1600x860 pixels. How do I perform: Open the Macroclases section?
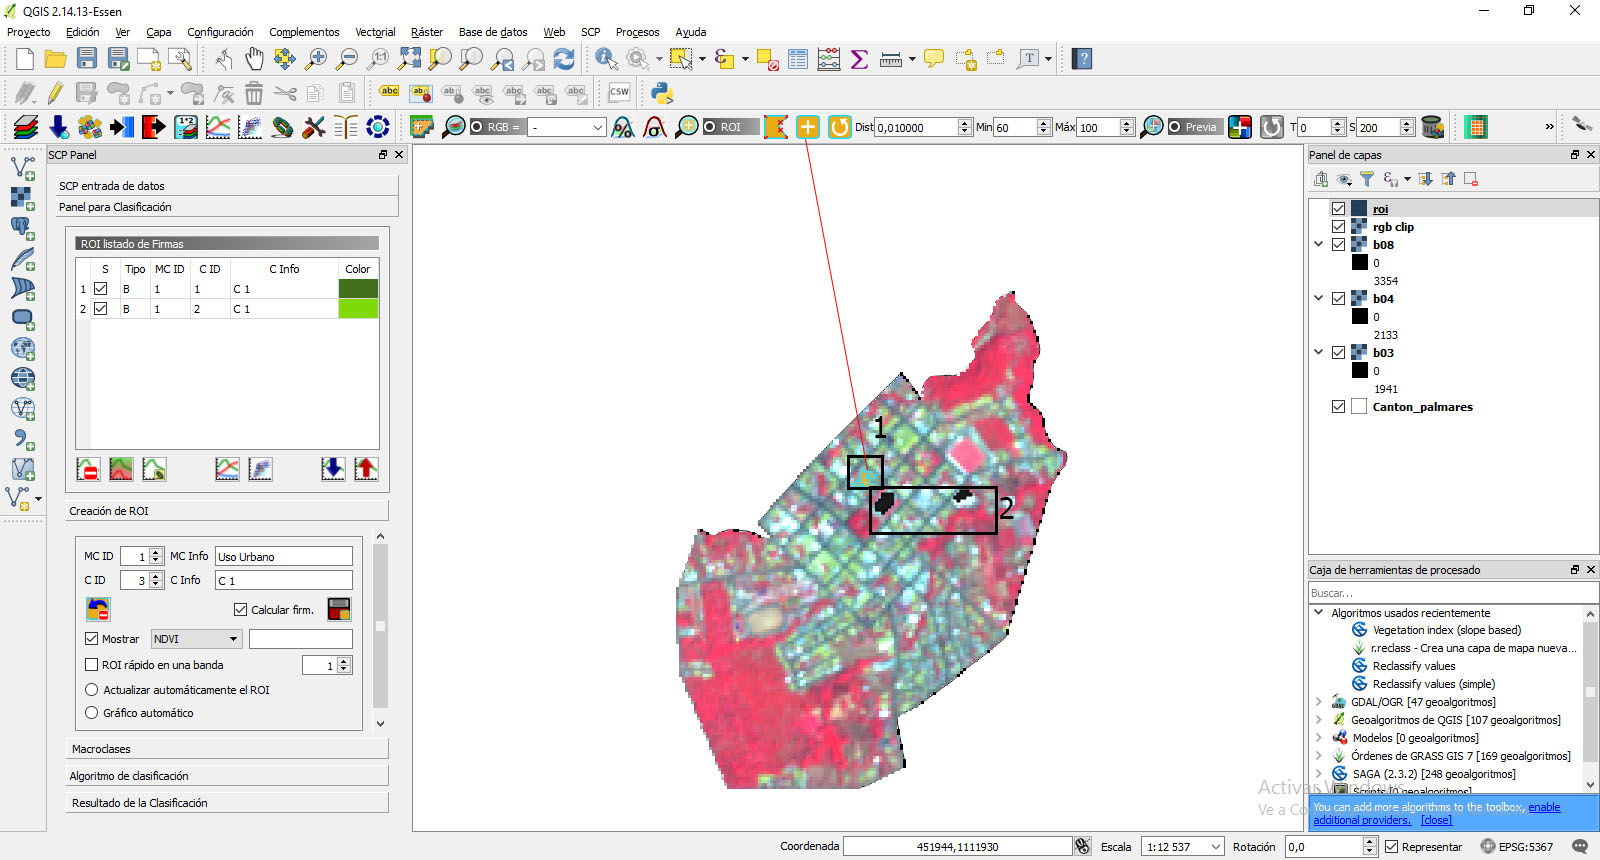click(226, 748)
